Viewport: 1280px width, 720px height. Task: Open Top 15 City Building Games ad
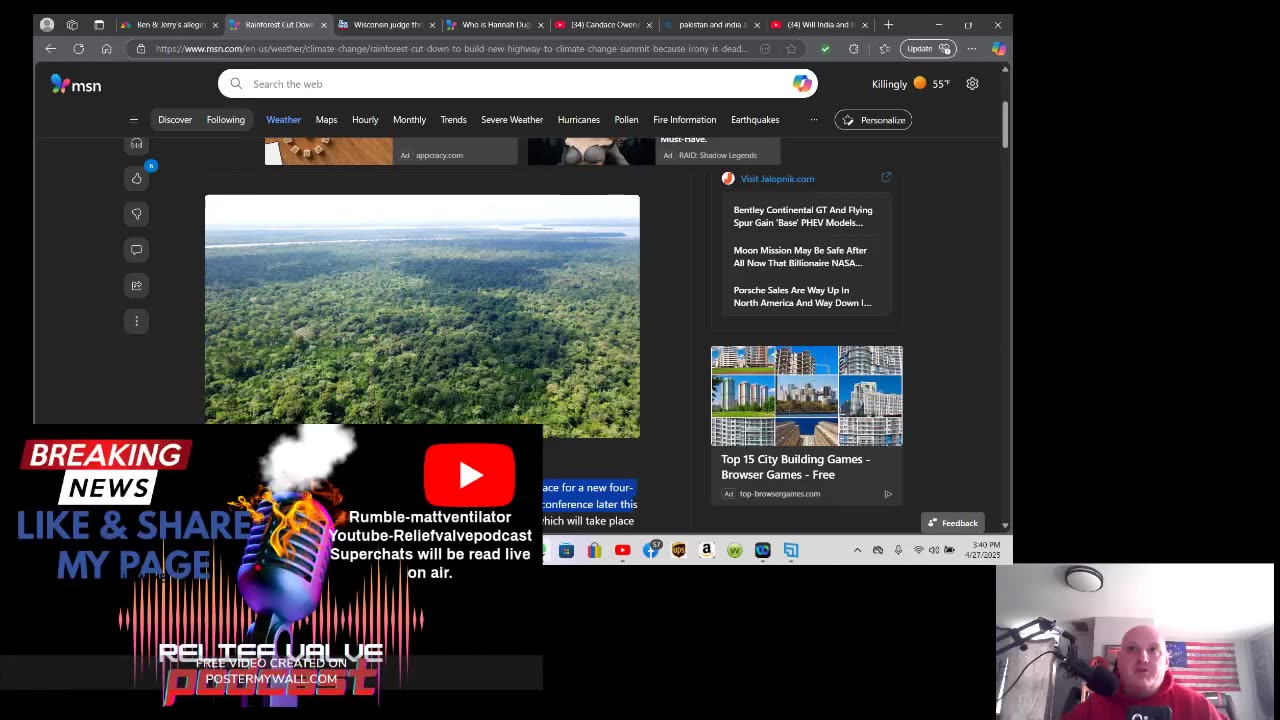coord(807,425)
